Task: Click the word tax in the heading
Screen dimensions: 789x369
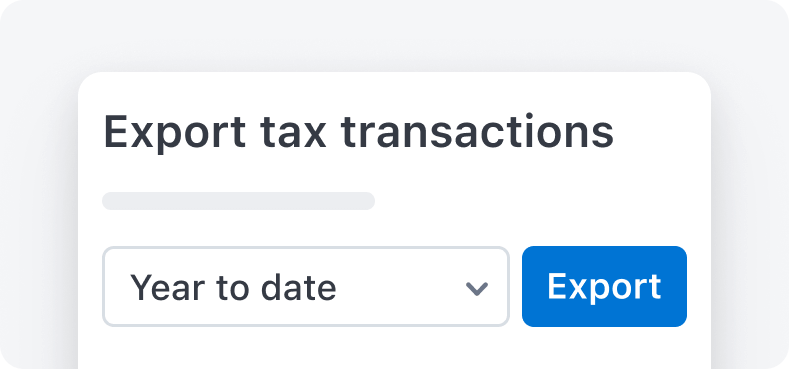Action: 293,132
